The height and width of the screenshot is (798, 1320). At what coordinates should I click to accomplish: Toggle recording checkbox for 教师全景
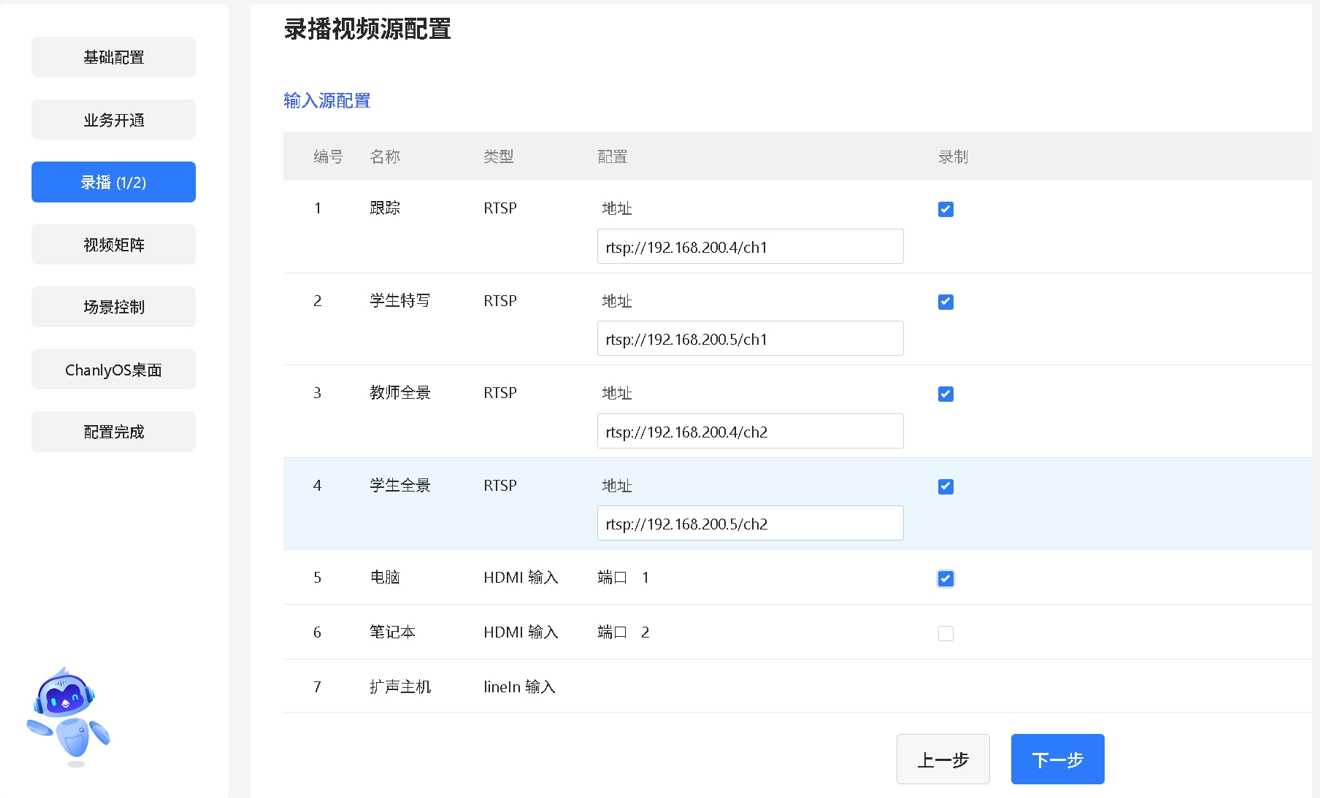[945, 394]
